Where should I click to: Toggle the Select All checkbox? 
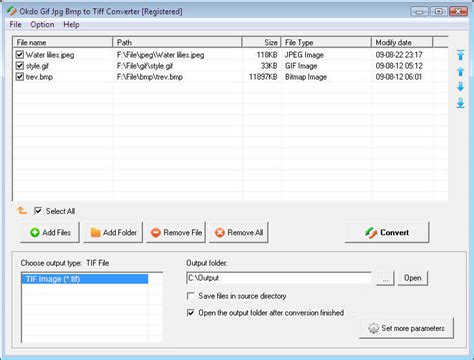click(38, 211)
